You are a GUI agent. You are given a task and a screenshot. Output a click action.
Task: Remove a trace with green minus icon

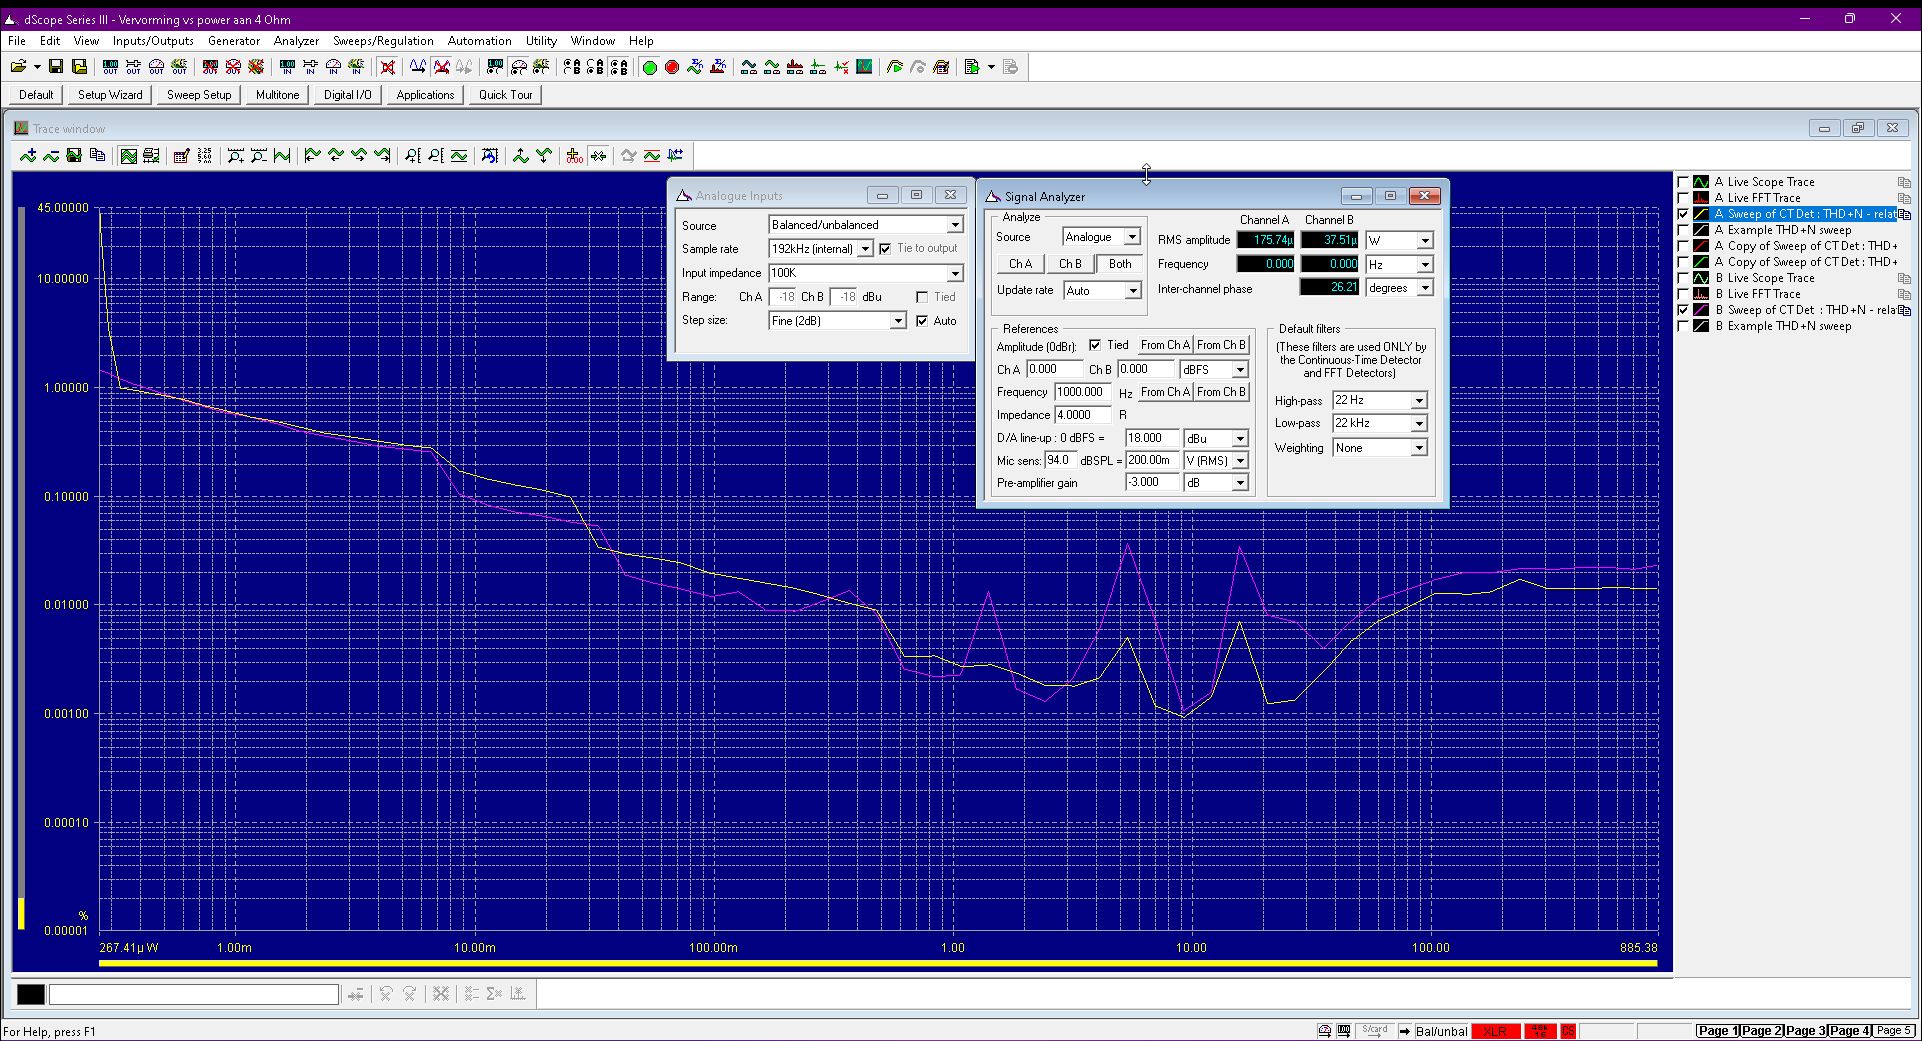click(x=50, y=155)
